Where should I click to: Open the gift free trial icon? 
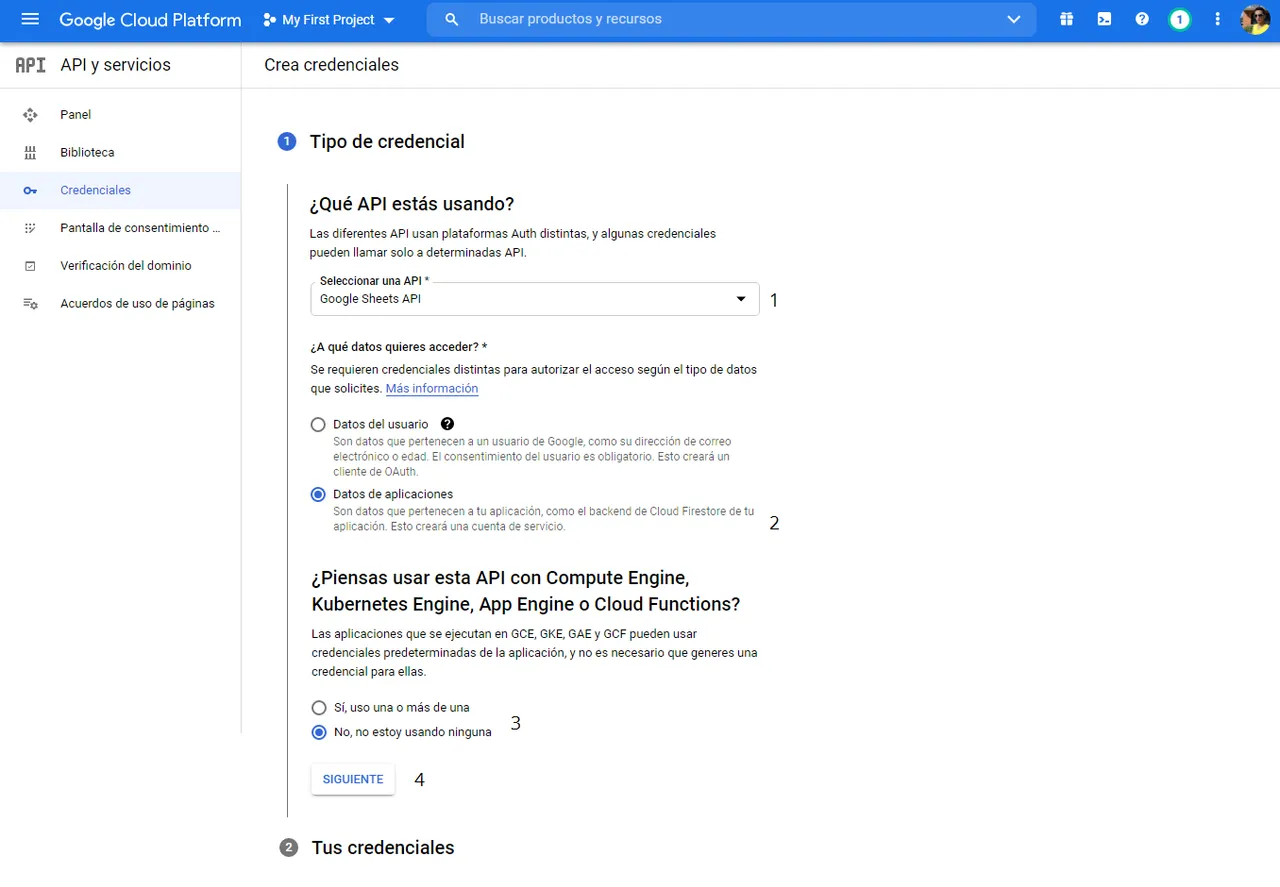tap(1067, 19)
